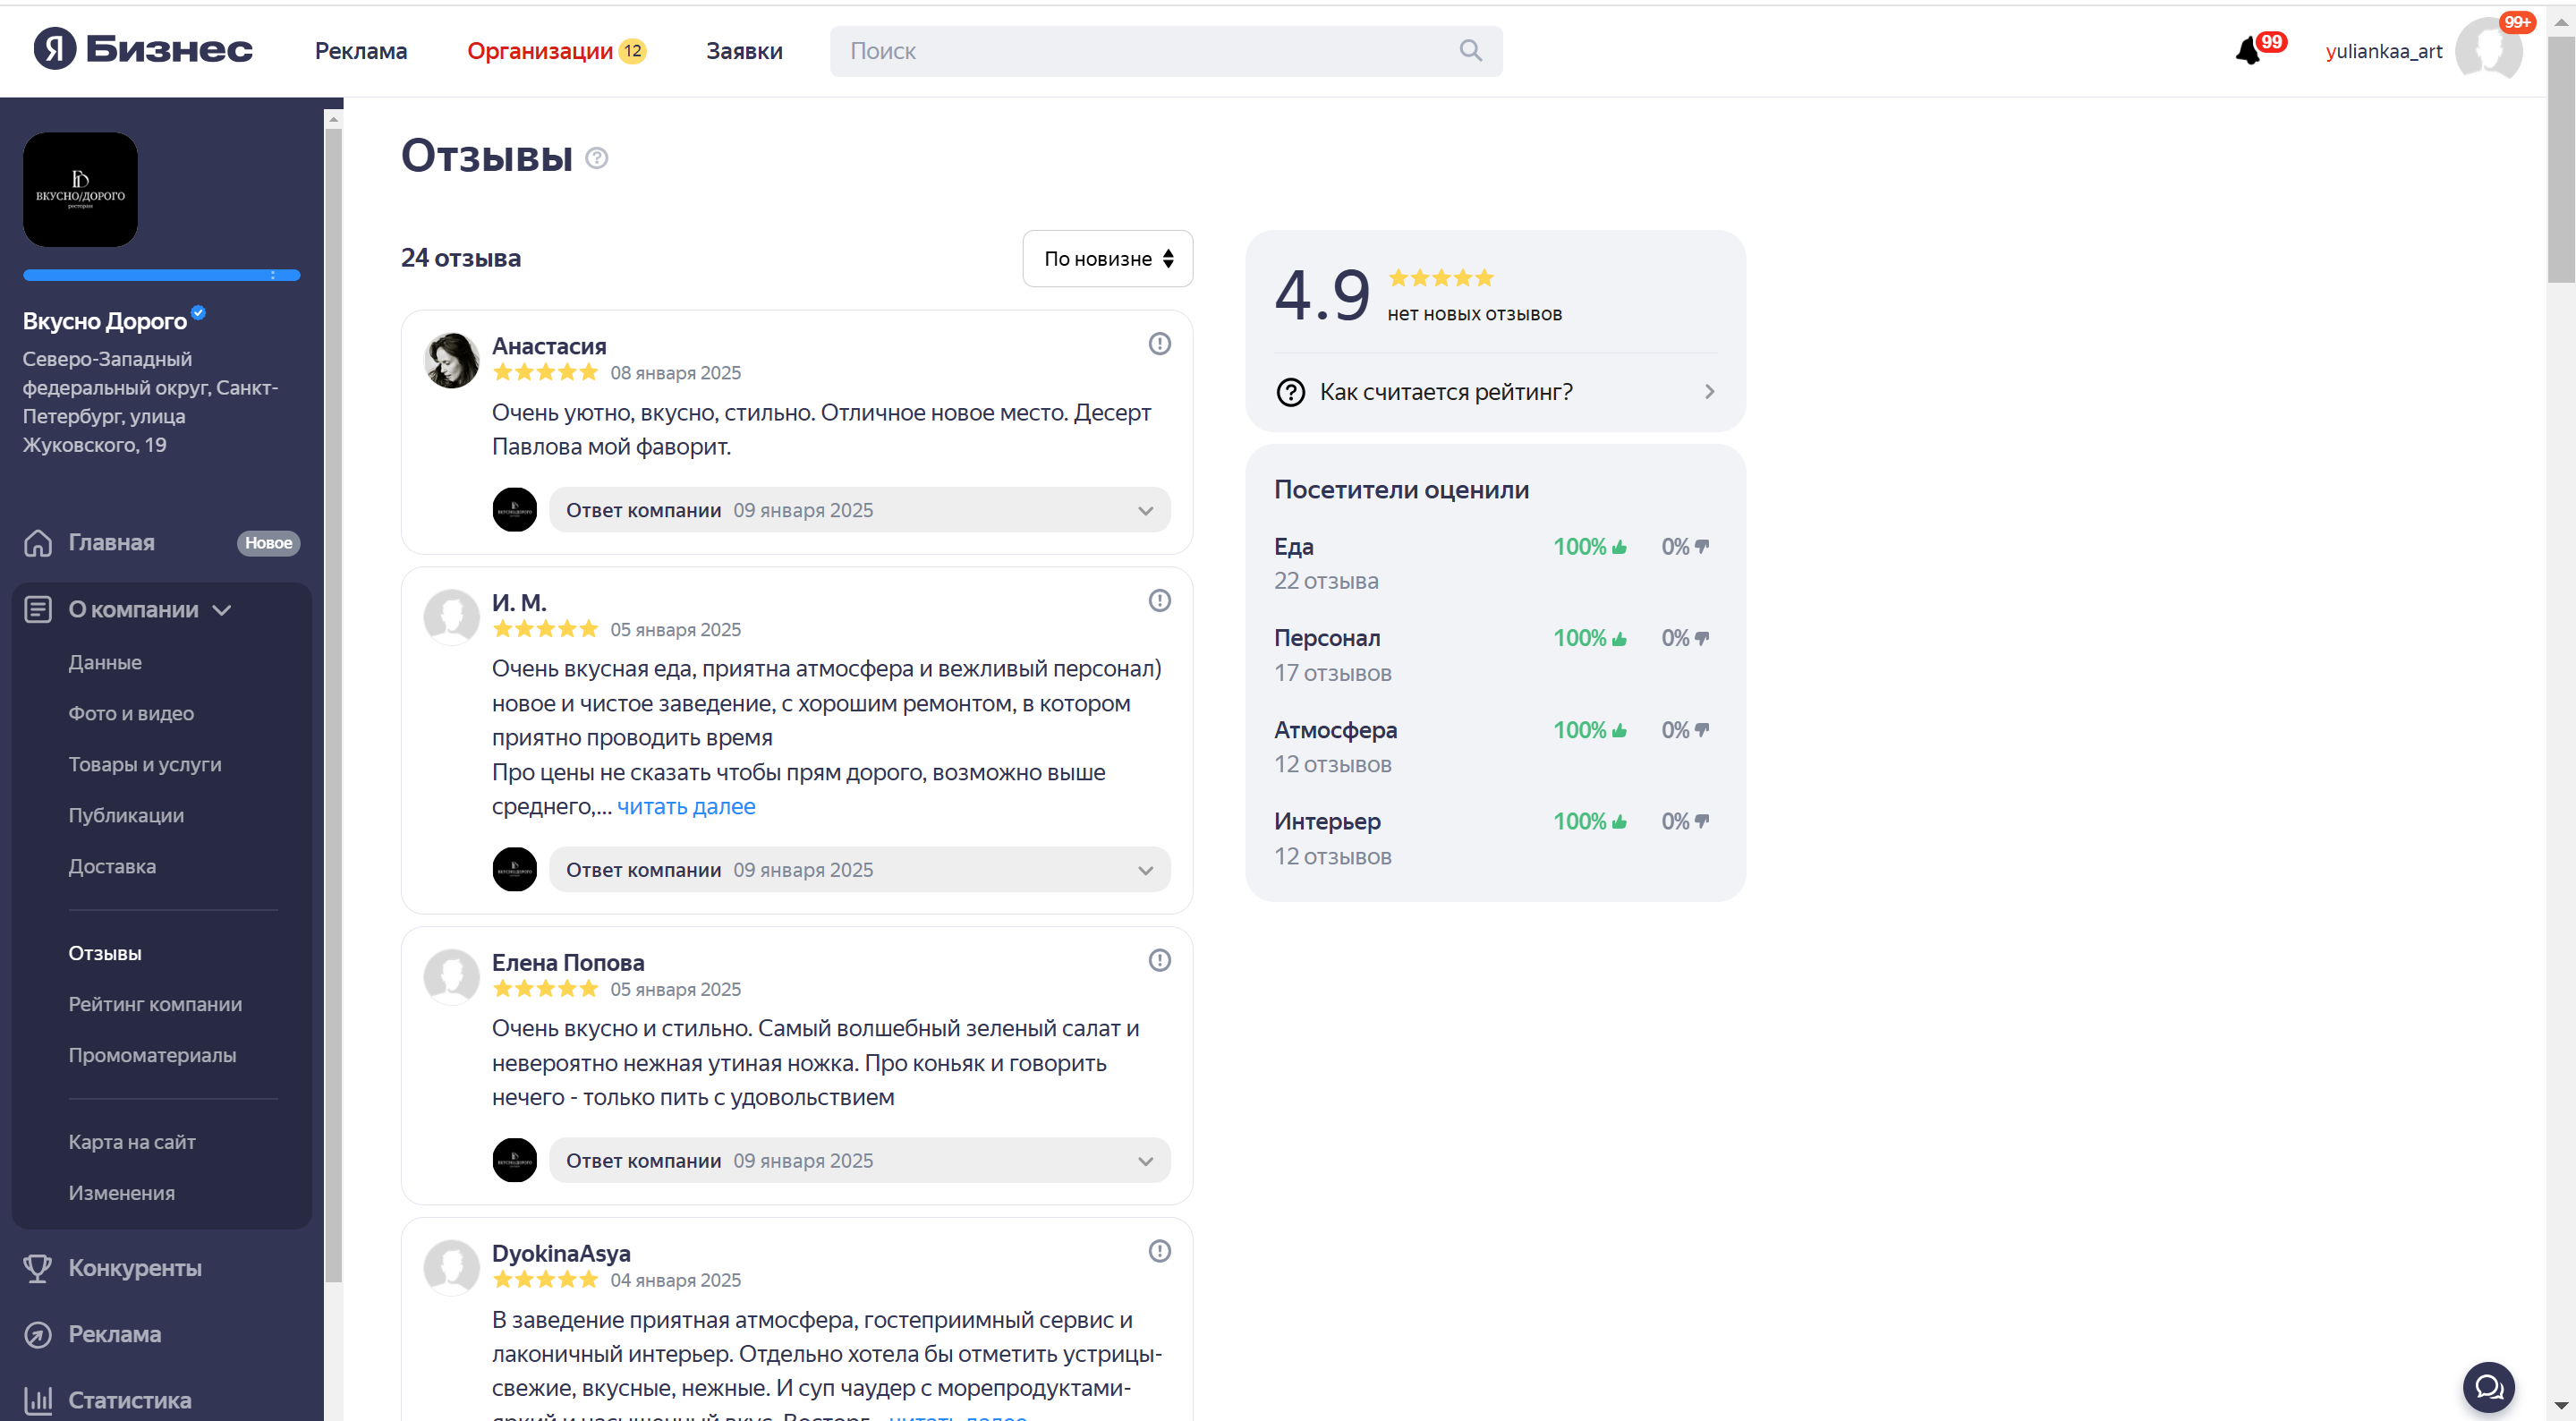This screenshot has width=2576, height=1421.
Task: Click the help icon next to Отзывы heading
Action: click(597, 158)
